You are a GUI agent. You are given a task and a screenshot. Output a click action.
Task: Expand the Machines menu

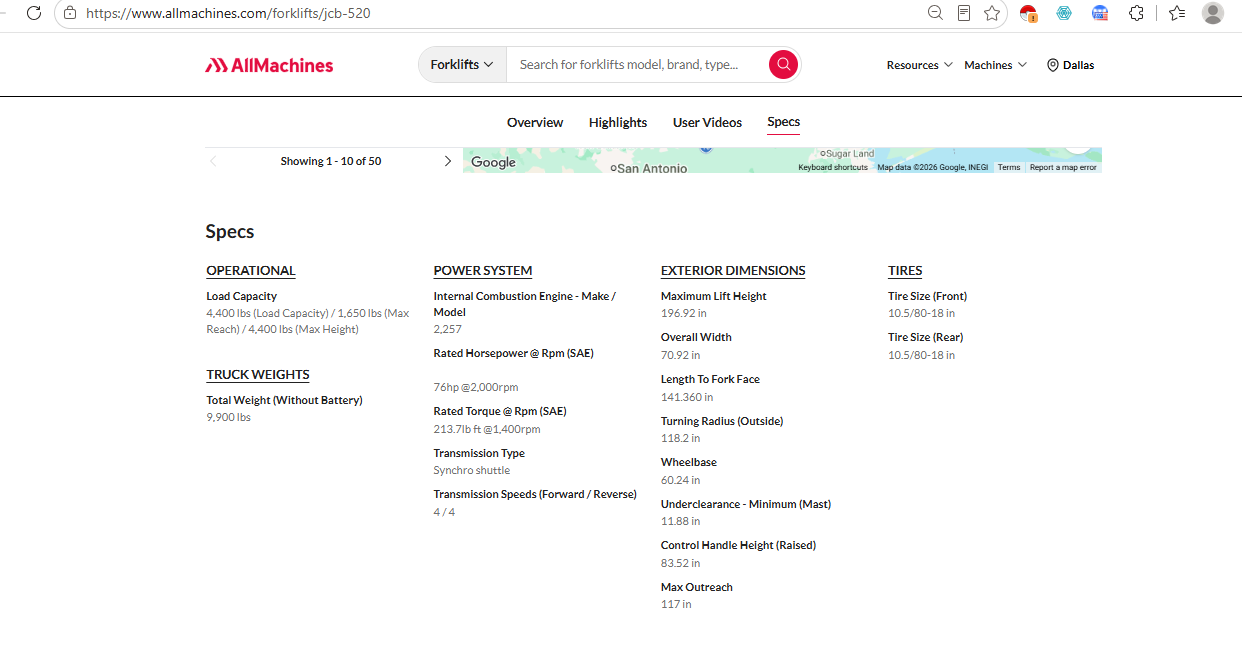995,65
